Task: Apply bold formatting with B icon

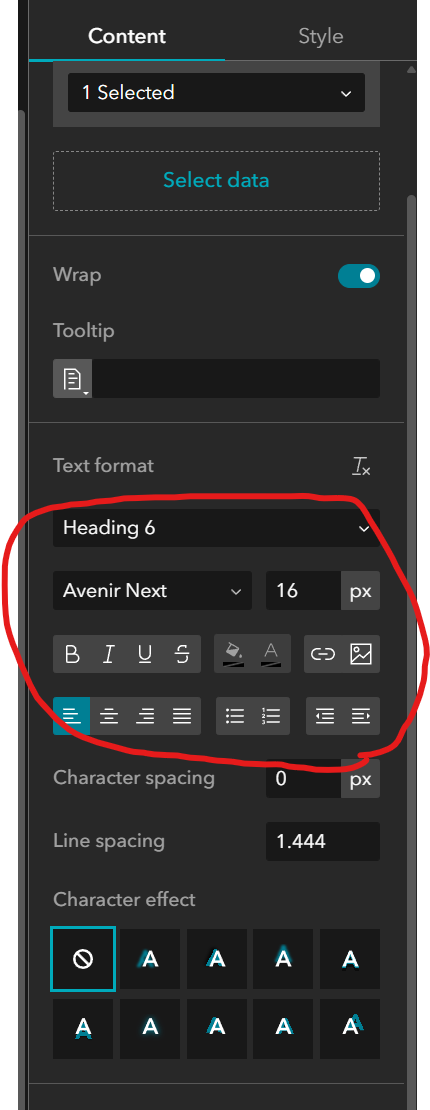Action: point(72,654)
